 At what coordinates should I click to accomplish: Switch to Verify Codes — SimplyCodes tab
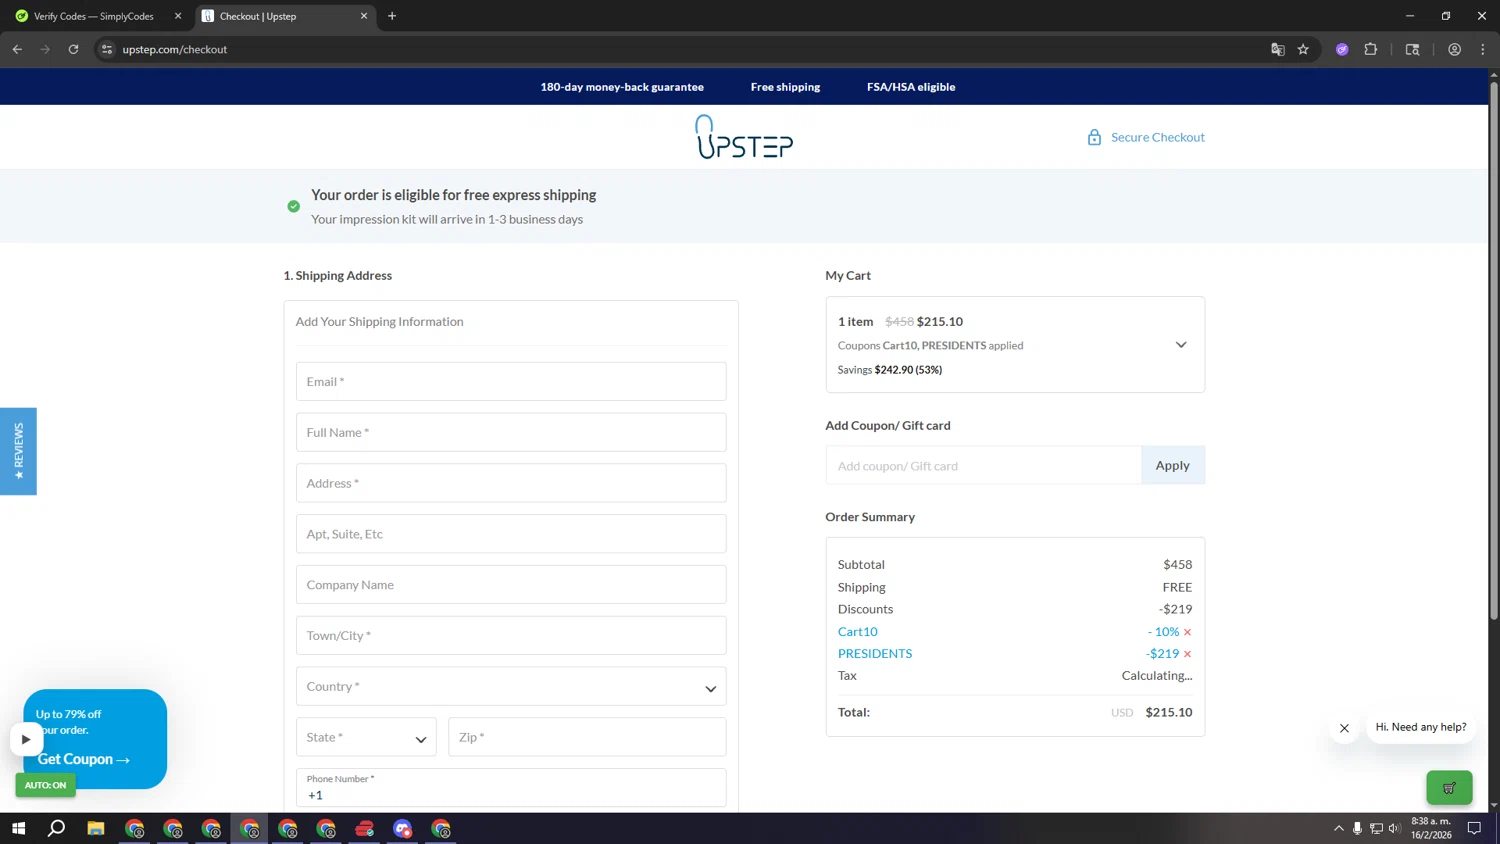94,16
